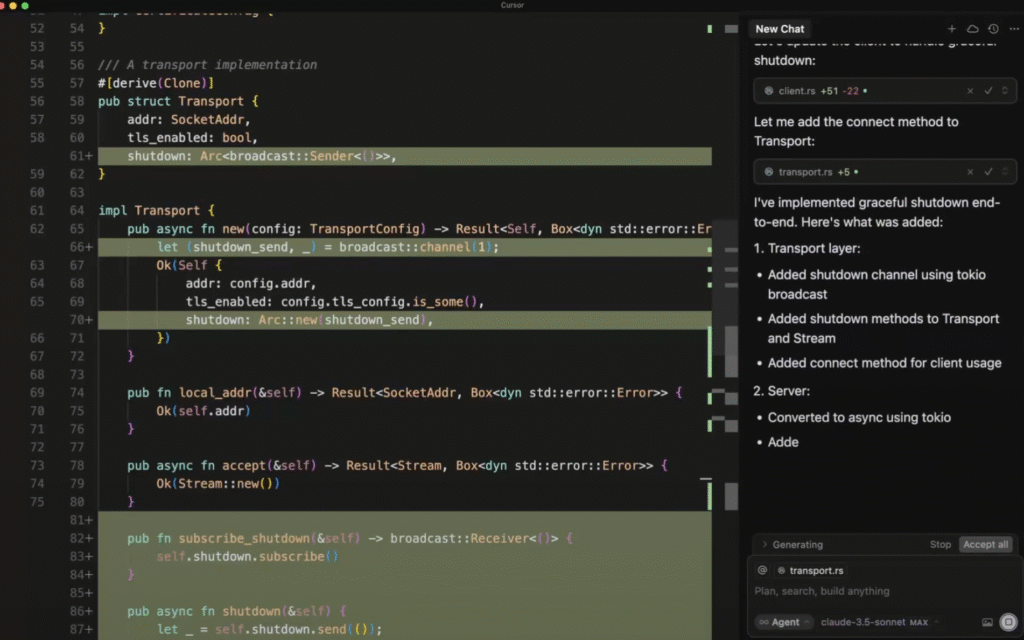Click the 'Ok(self.addr)' line
Image resolution: width=1024 pixels, height=640 pixels.
click(x=203, y=411)
